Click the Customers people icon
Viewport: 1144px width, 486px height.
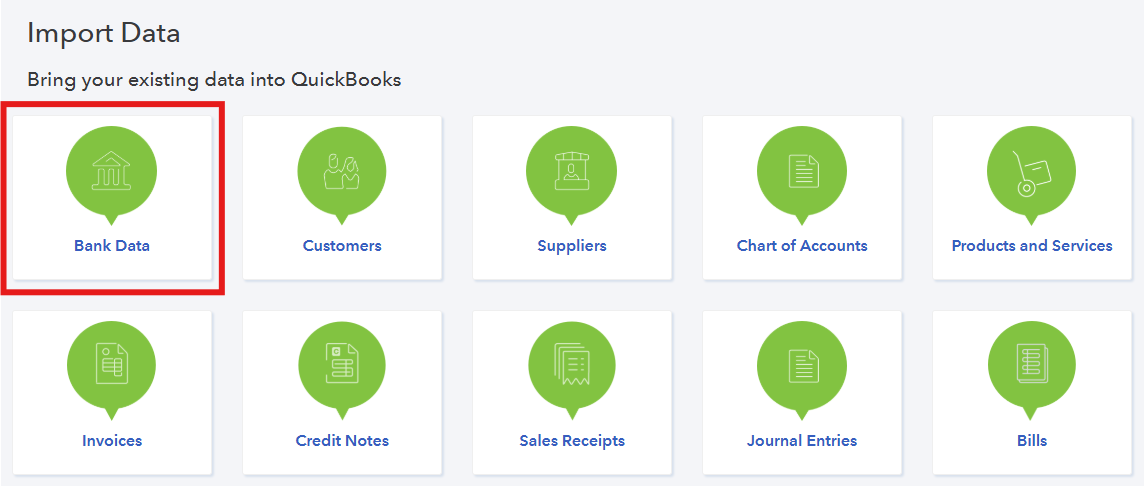point(342,171)
